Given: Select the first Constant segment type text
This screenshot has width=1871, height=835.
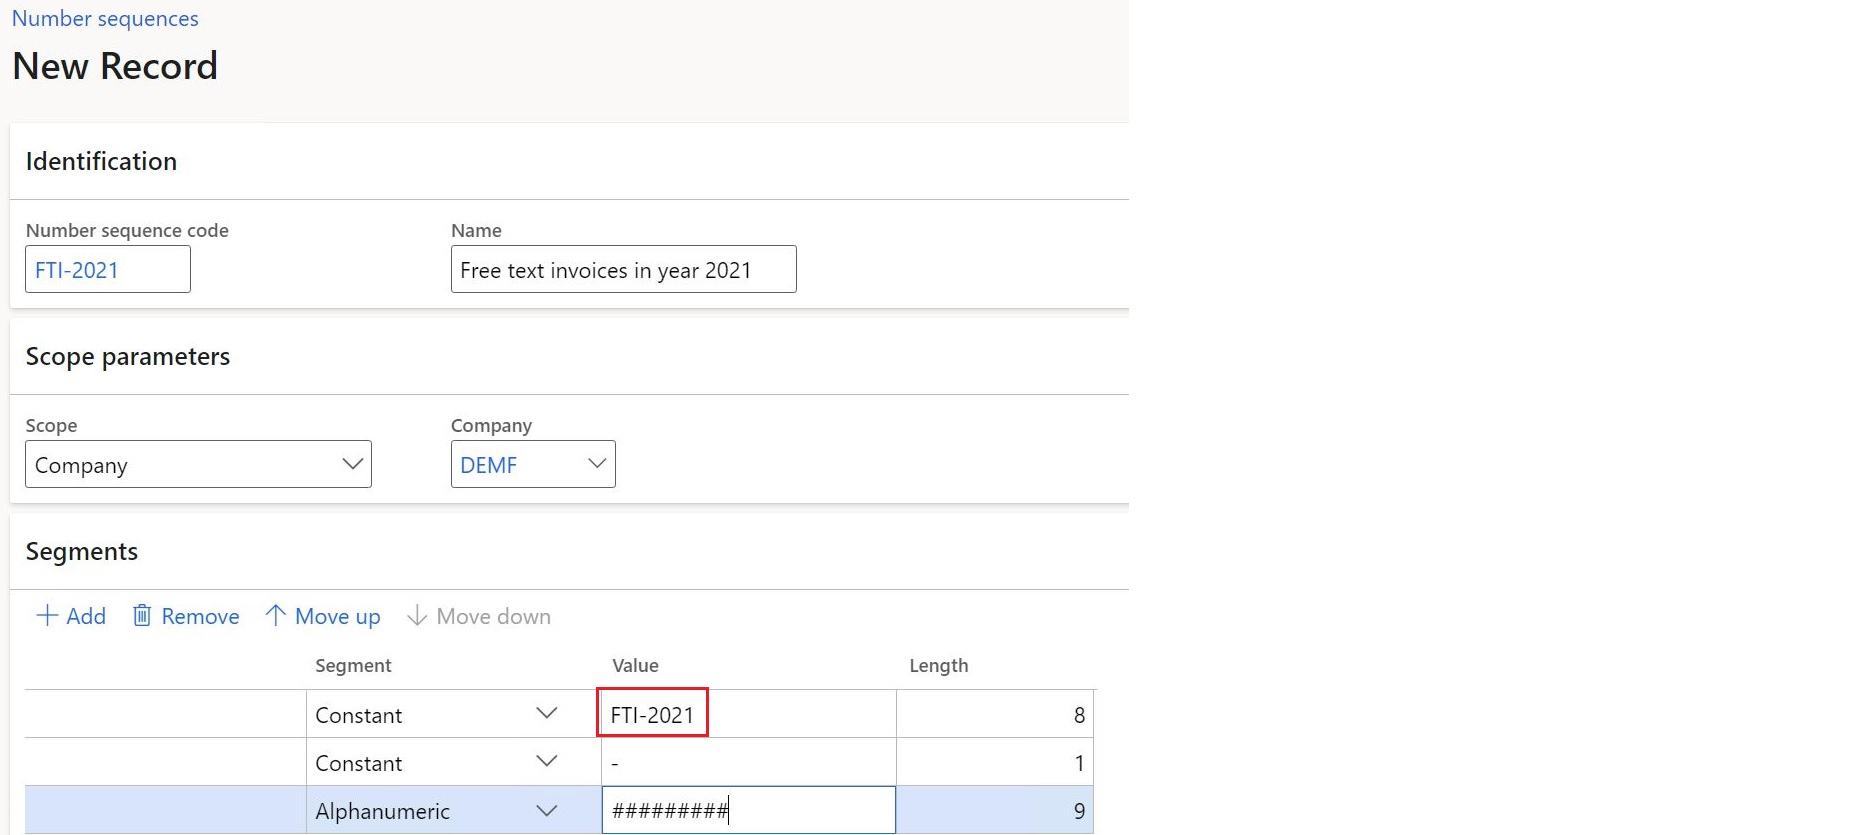Looking at the screenshot, I should (x=358, y=715).
